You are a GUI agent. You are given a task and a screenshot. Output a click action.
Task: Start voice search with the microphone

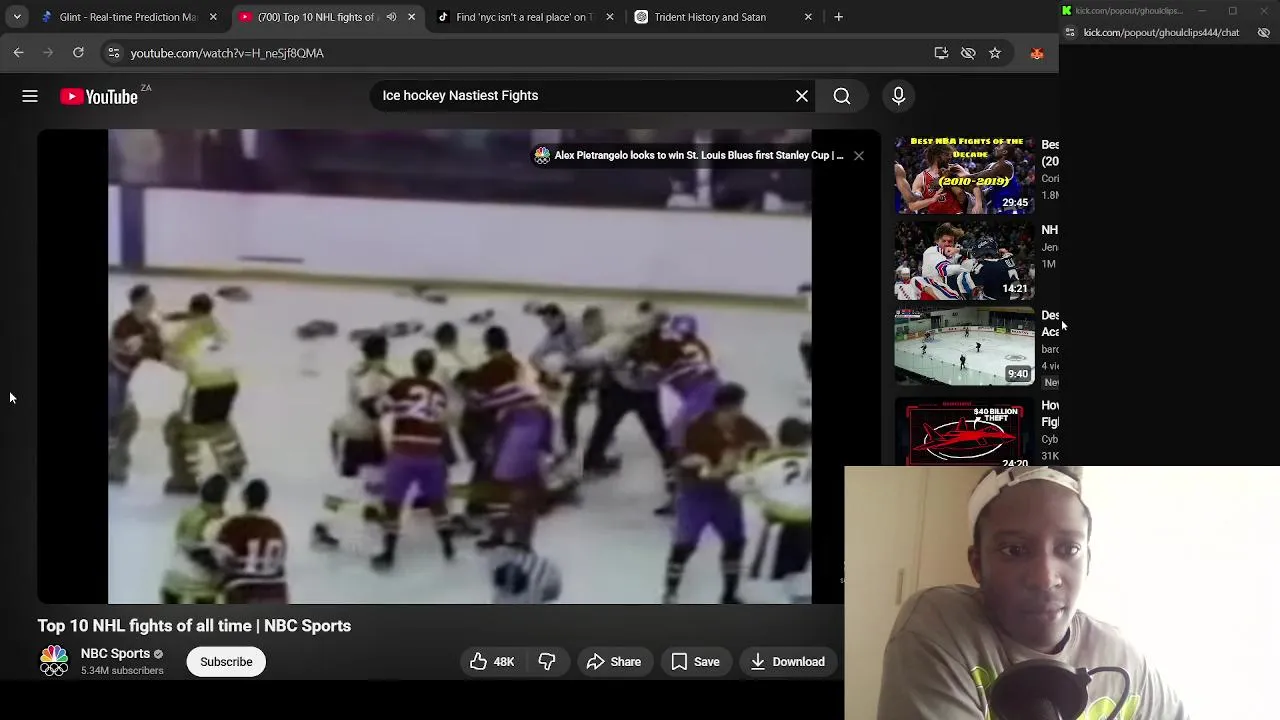point(898,96)
